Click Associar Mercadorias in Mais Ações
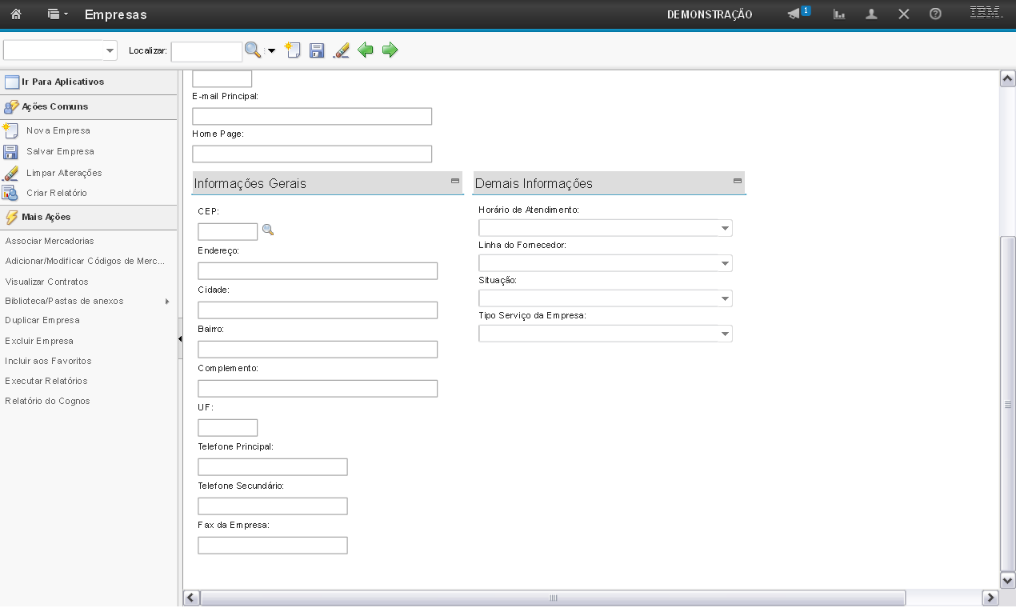 [49, 241]
